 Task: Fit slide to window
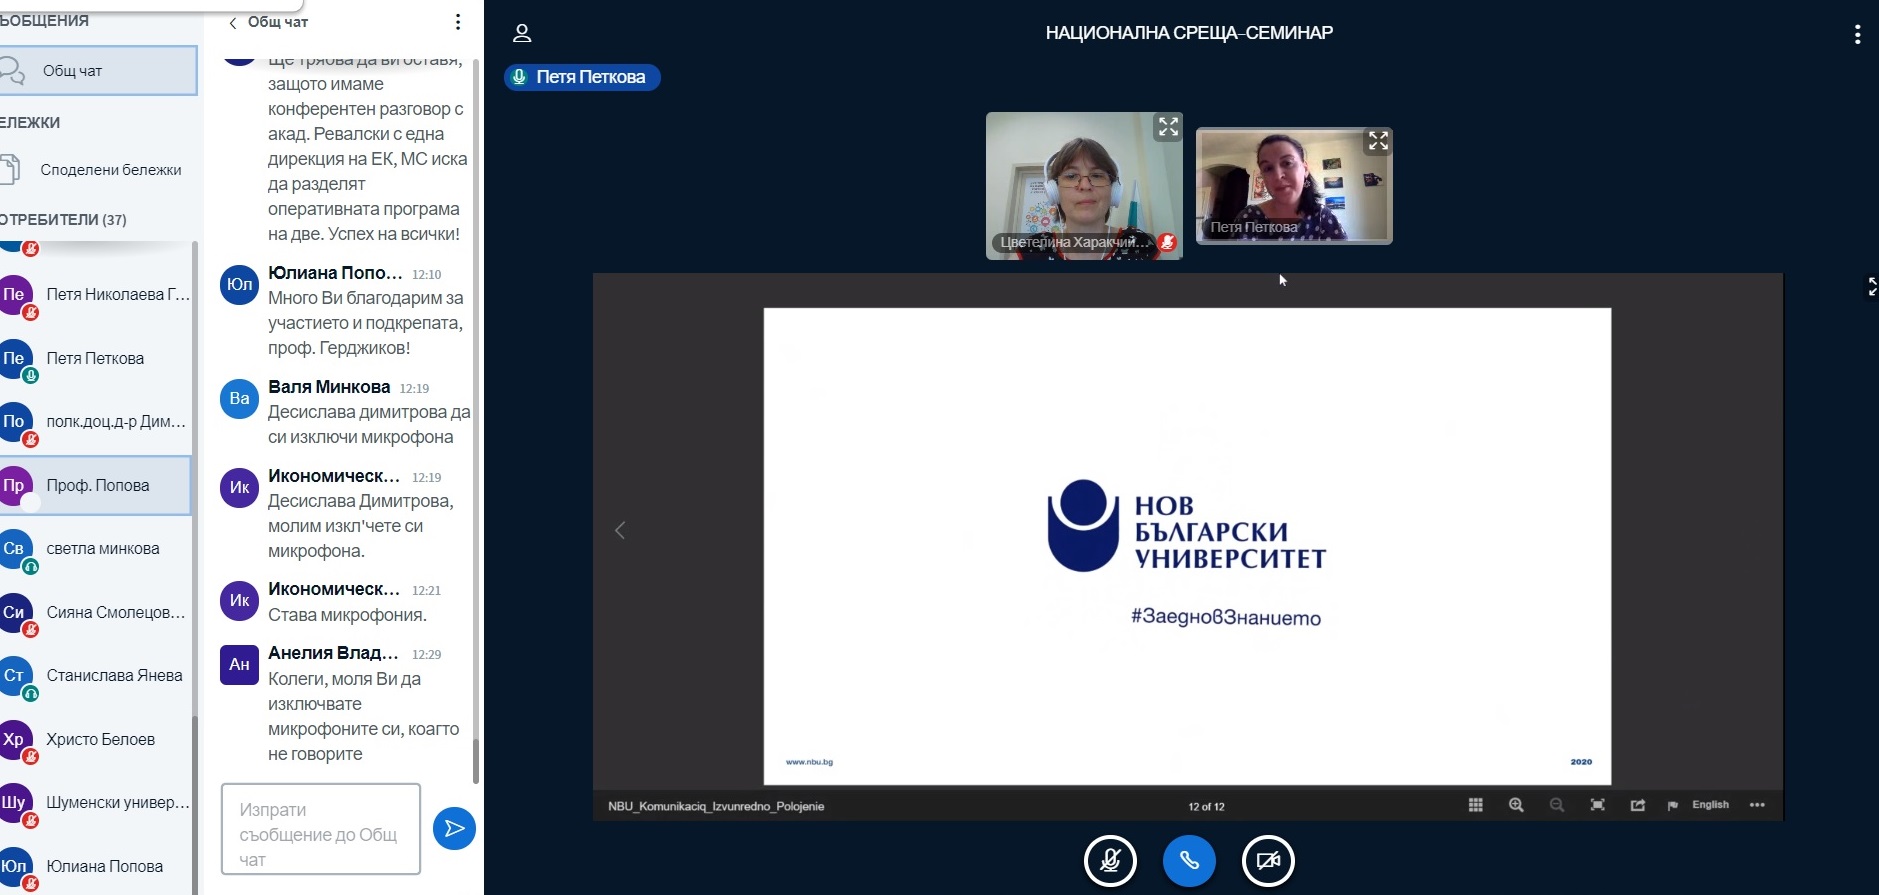click(1598, 805)
